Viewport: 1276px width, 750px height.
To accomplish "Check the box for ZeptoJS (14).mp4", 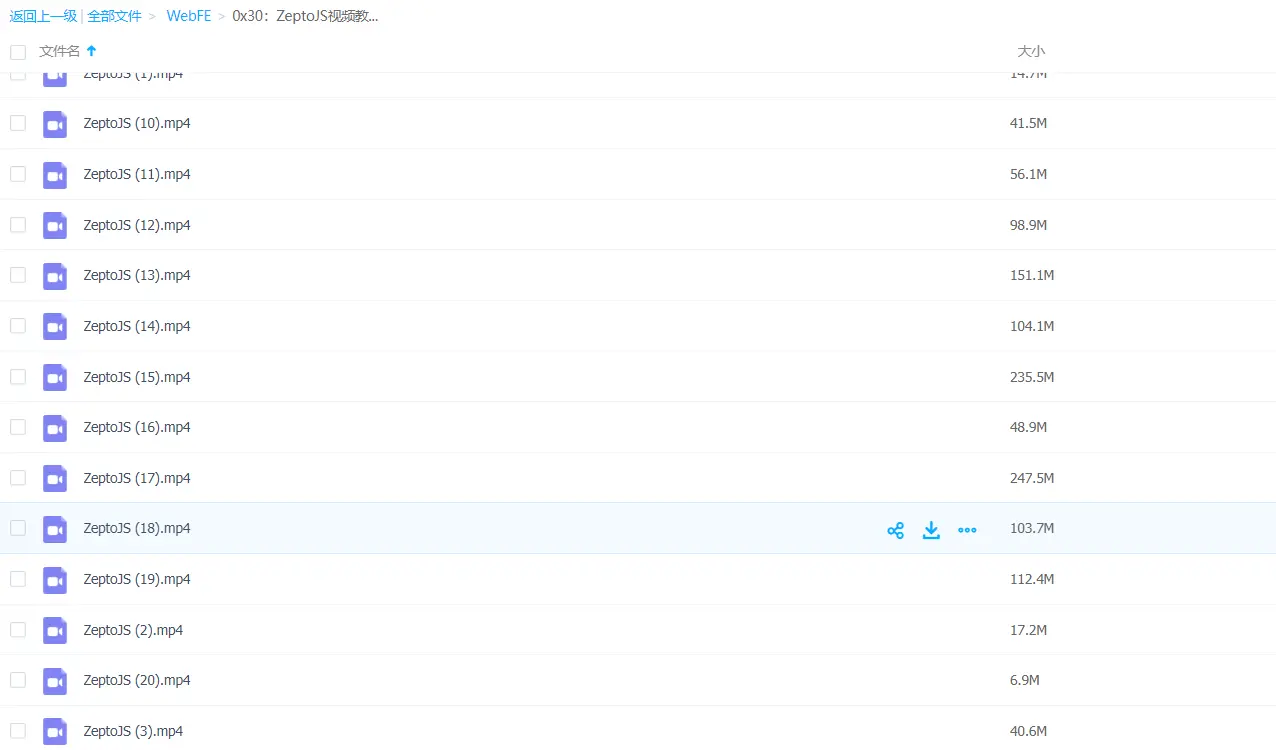I will tap(18, 326).
